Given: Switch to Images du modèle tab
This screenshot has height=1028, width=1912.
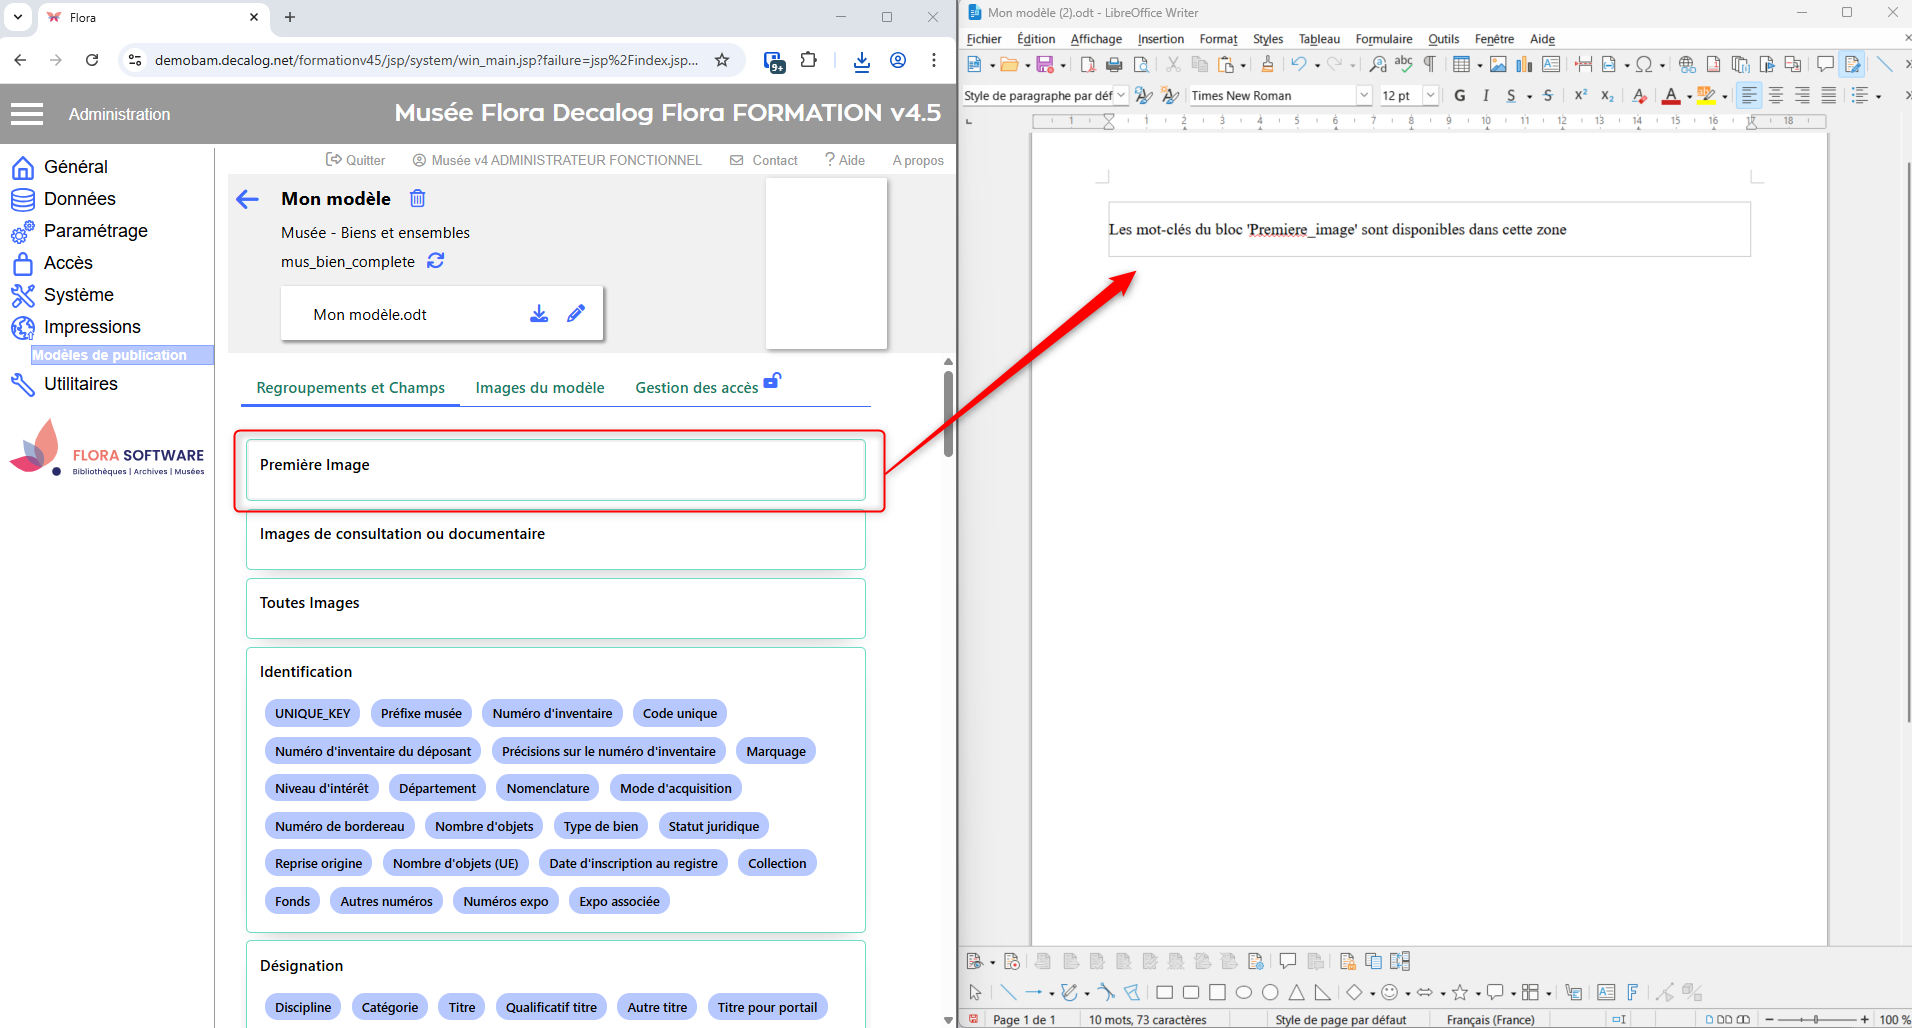Looking at the screenshot, I should coord(540,388).
